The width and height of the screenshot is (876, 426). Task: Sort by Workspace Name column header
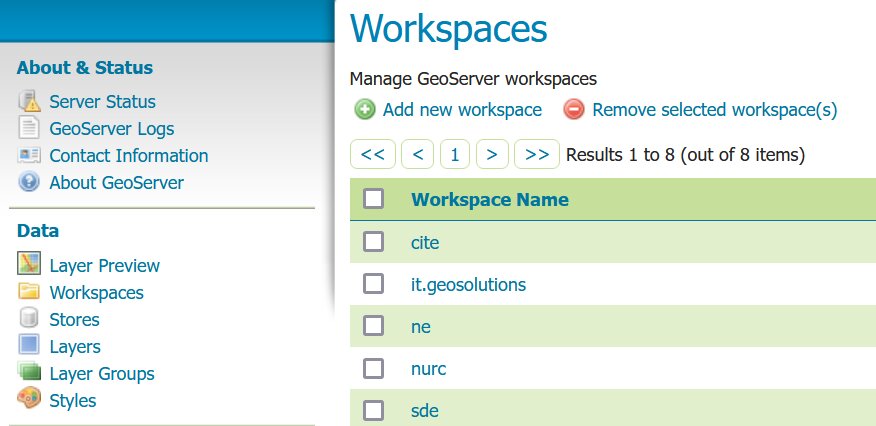[x=490, y=199]
